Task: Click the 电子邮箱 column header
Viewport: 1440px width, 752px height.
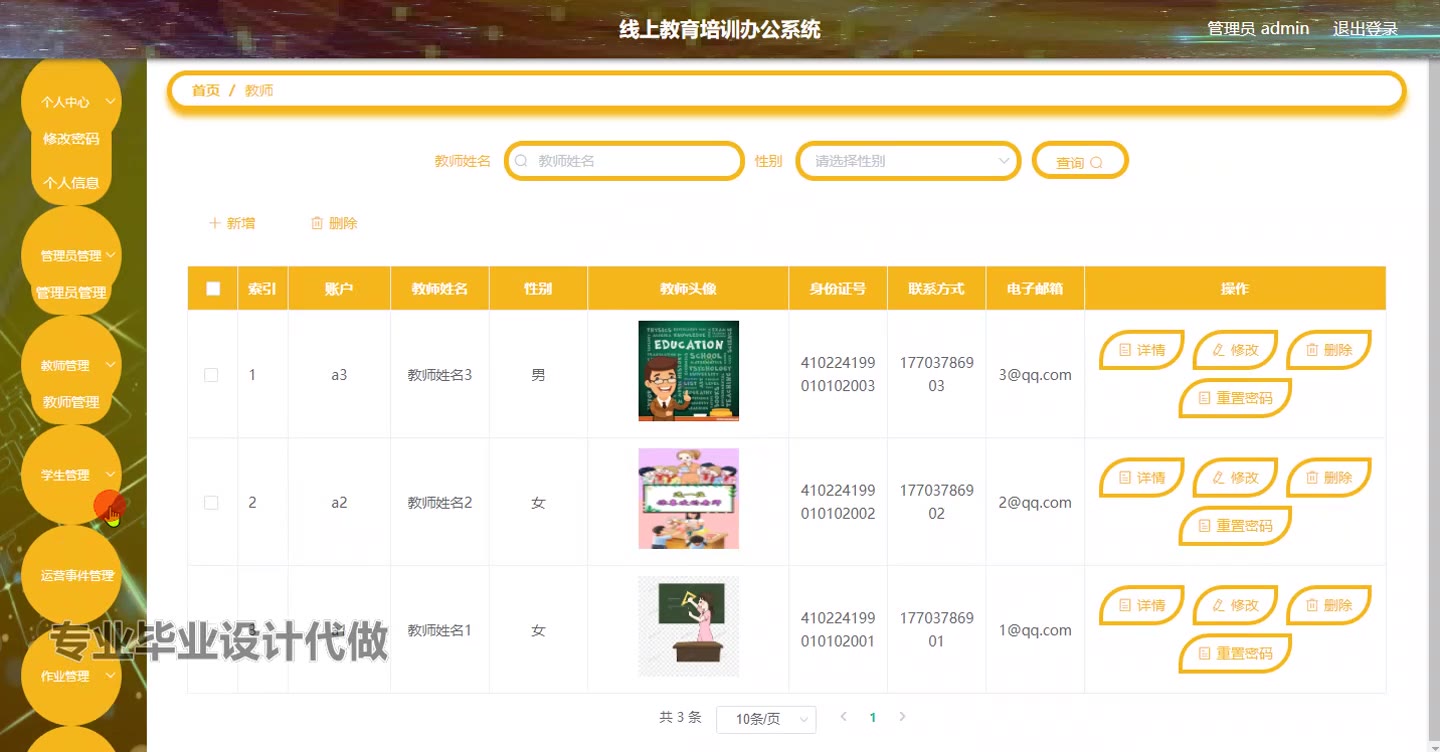Action: [1035, 289]
